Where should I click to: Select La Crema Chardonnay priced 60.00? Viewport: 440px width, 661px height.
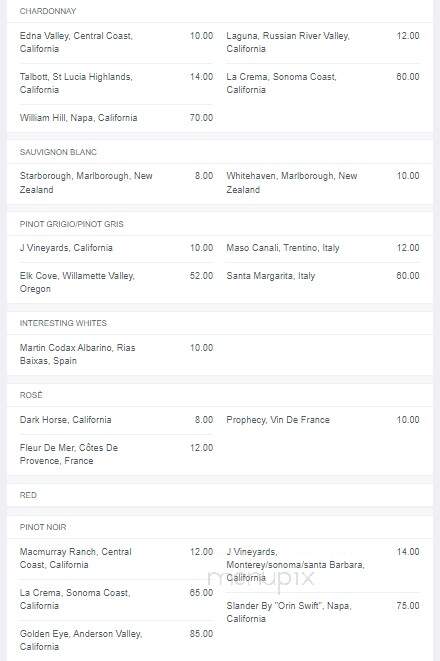(323, 83)
